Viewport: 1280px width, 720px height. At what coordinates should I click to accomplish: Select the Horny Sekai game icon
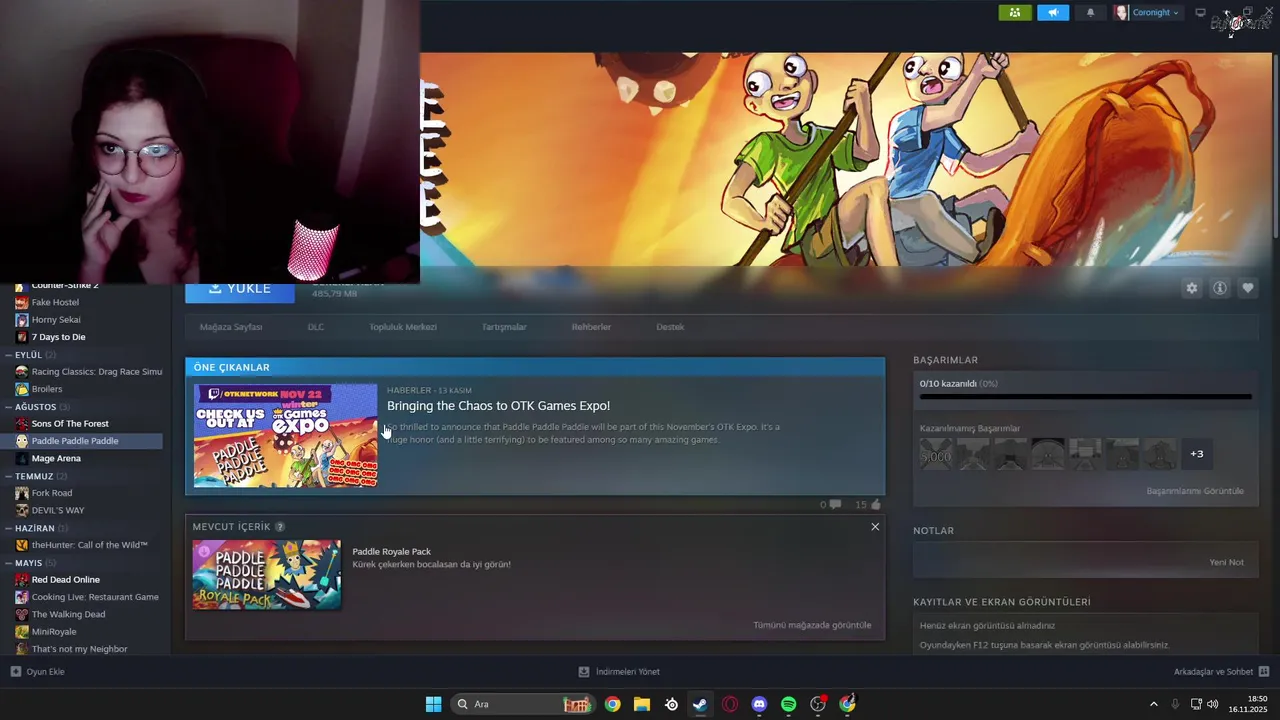(22, 320)
